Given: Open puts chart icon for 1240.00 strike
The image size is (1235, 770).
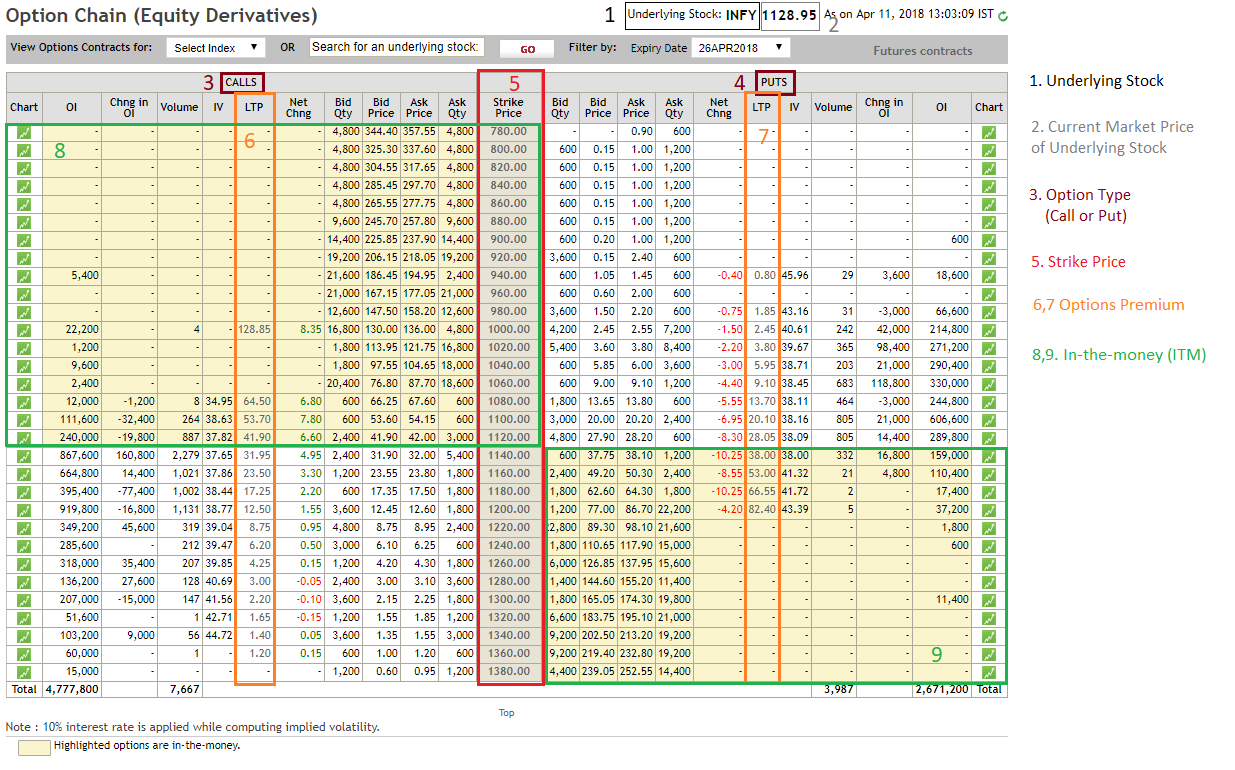Looking at the screenshot, I should [989, 546].
